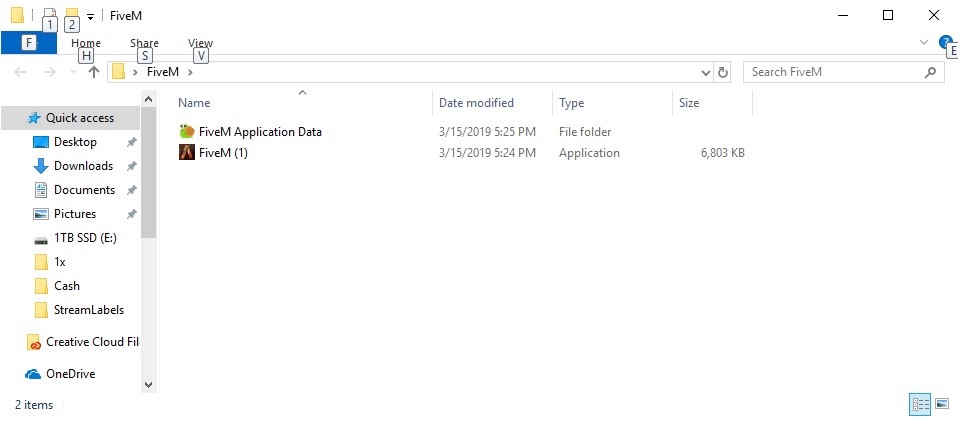Open the File ribbon tab
The height and width of the screenshot is (429, 966).
point(29,43)
